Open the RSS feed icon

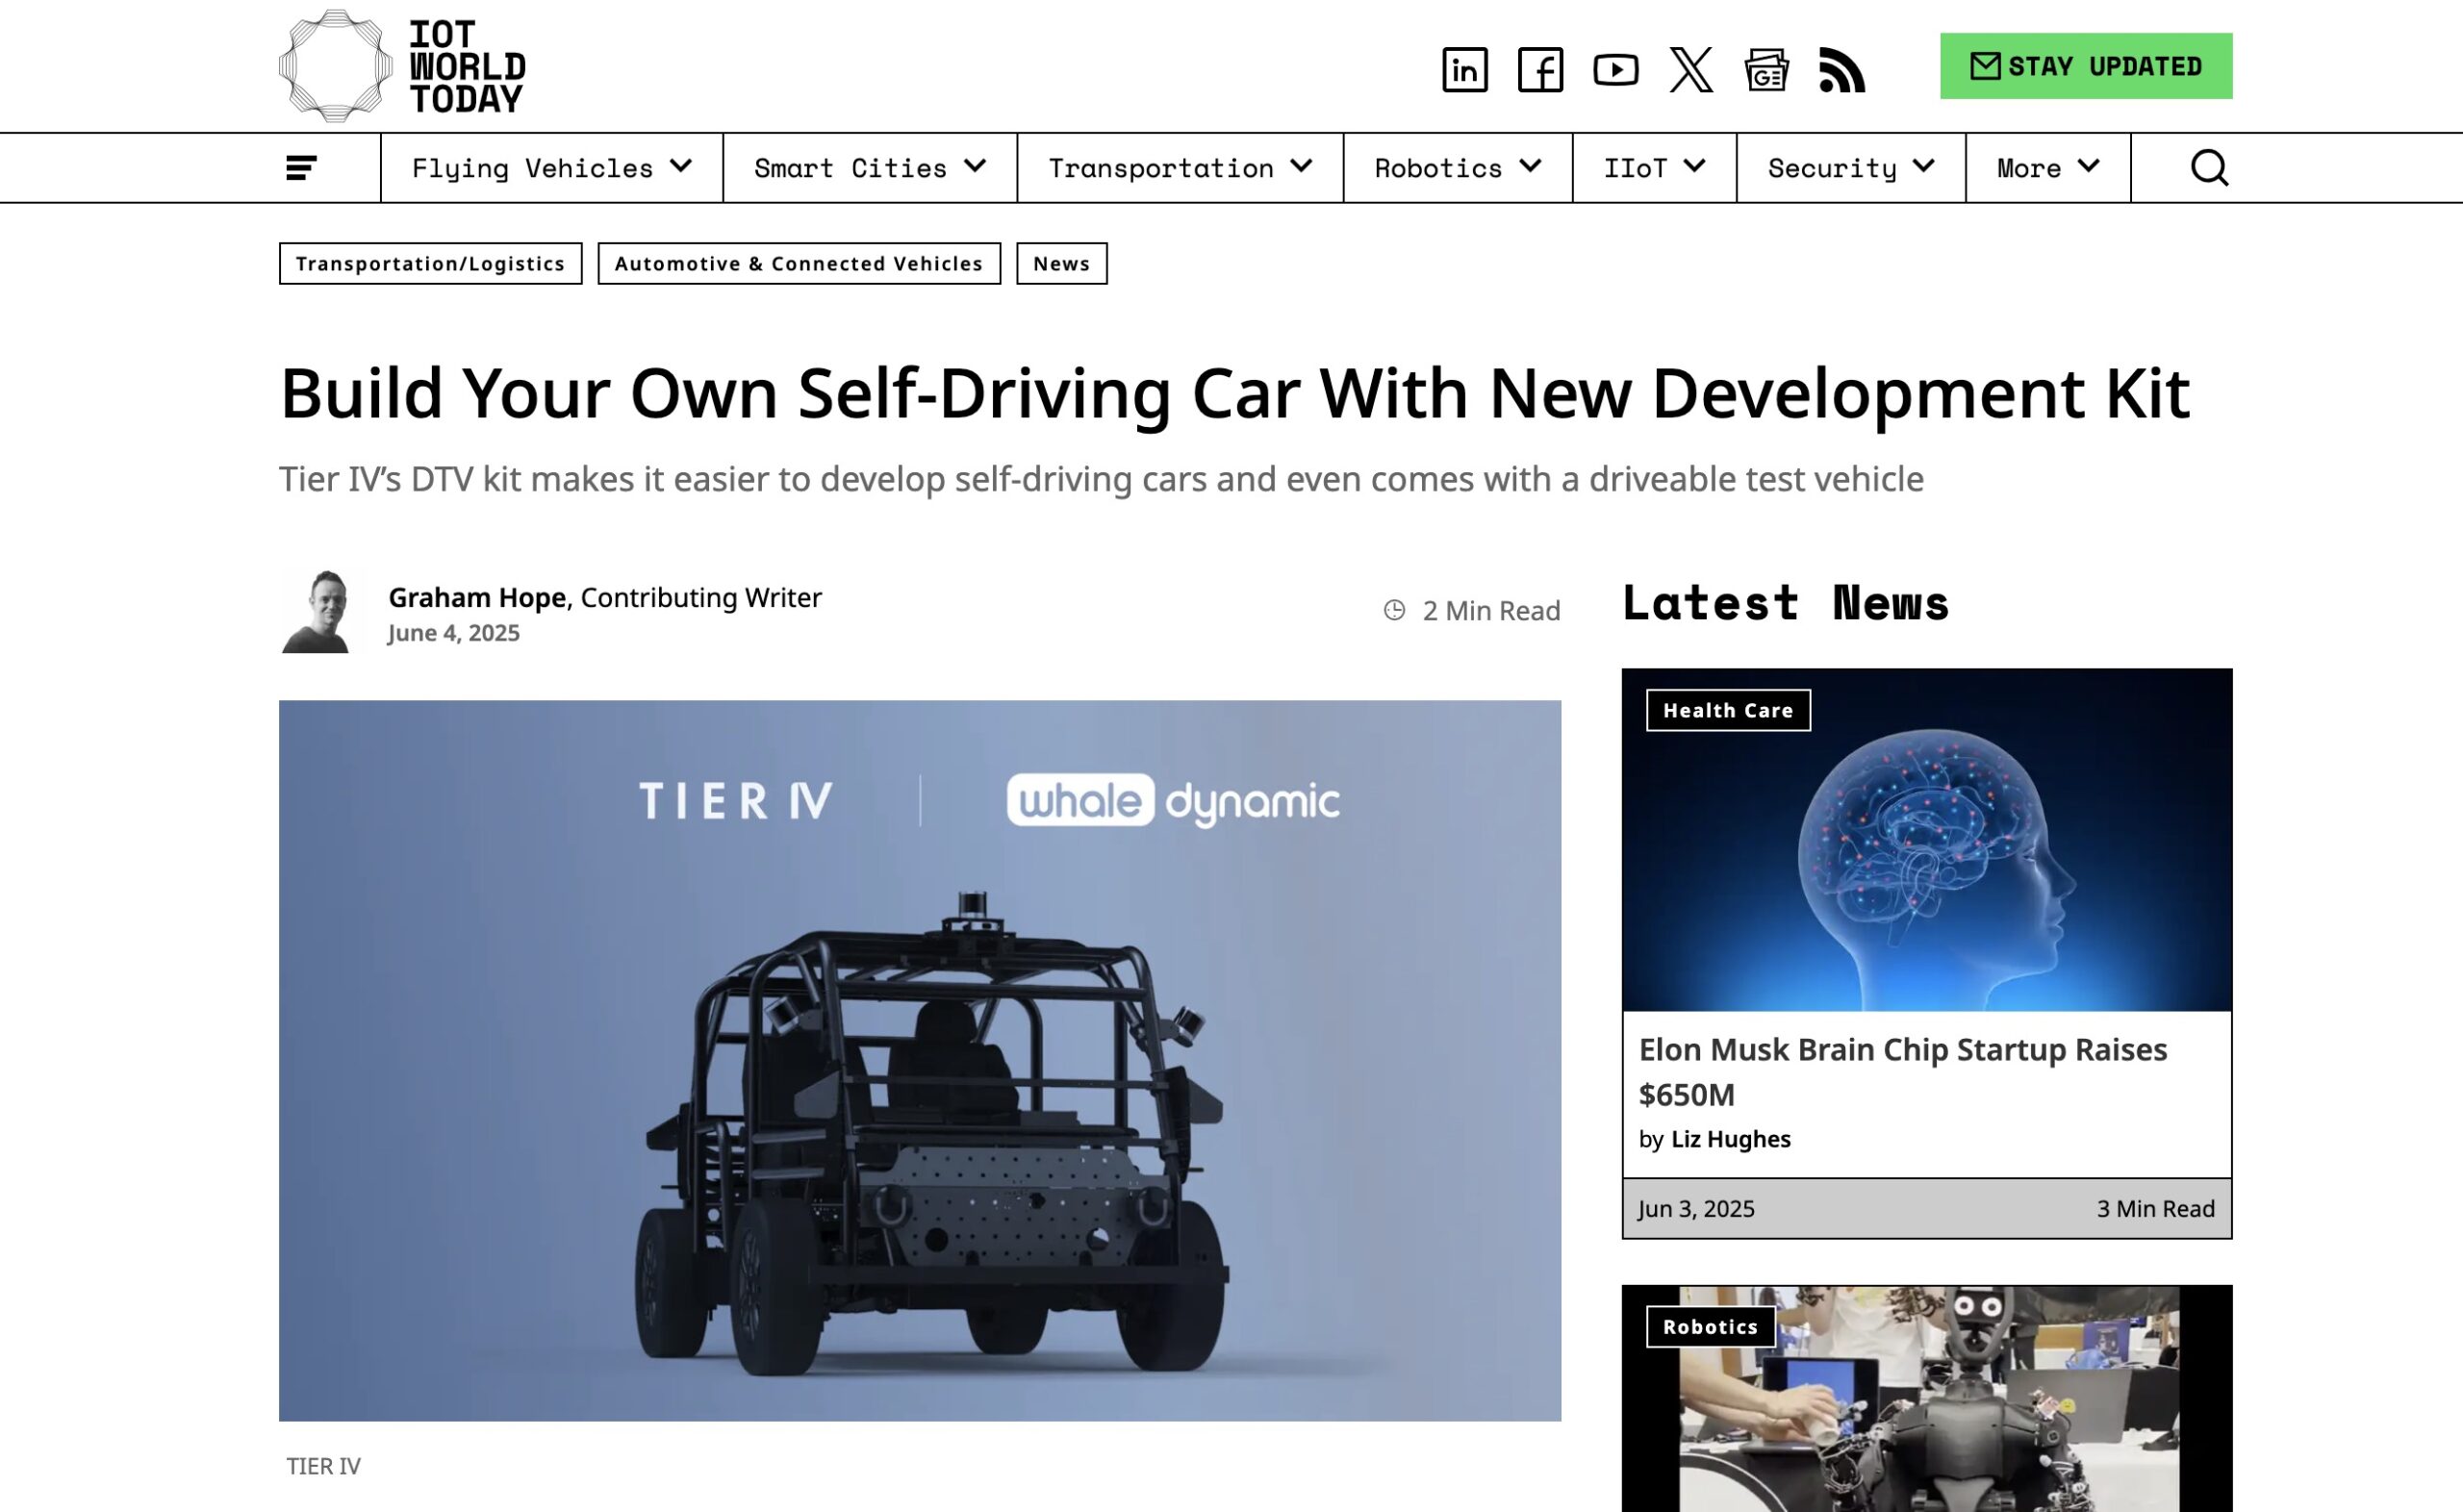(x=1841, y=69)
